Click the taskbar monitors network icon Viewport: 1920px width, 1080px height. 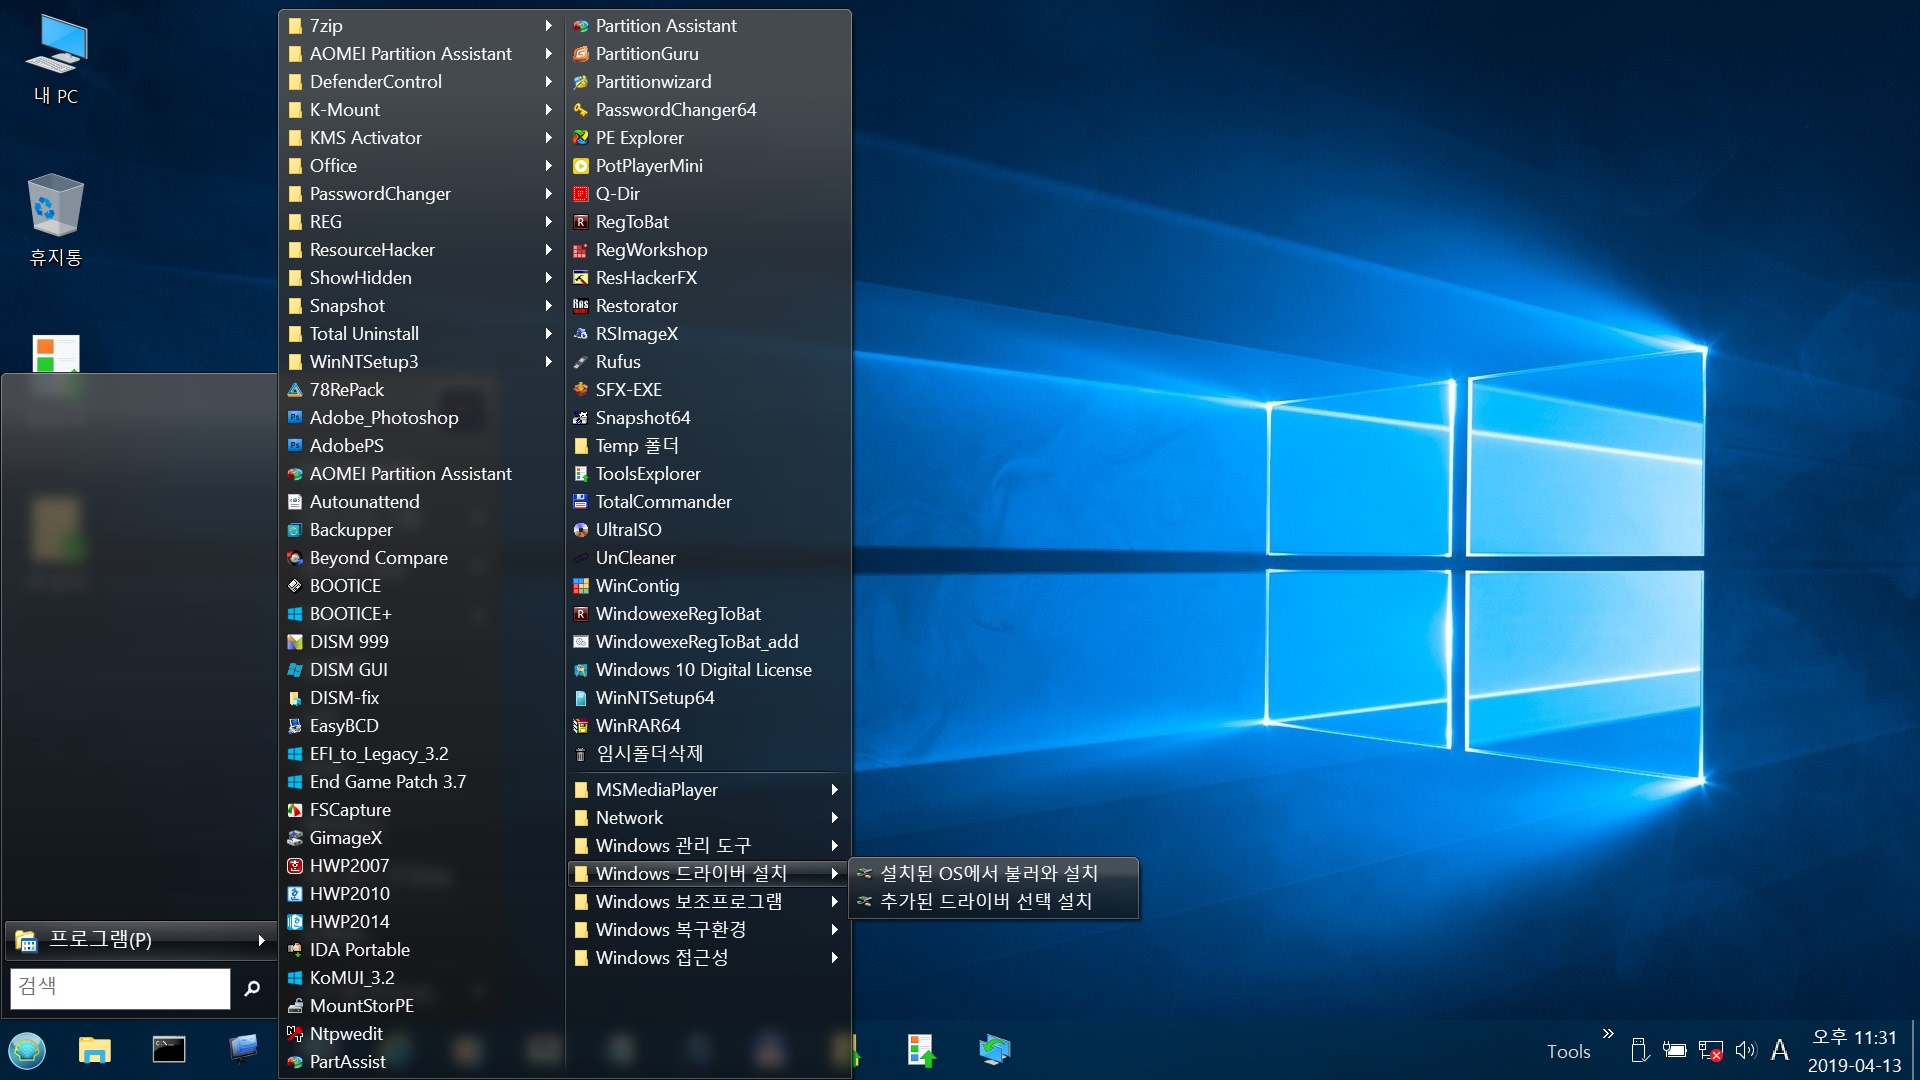click(995, 1050)
